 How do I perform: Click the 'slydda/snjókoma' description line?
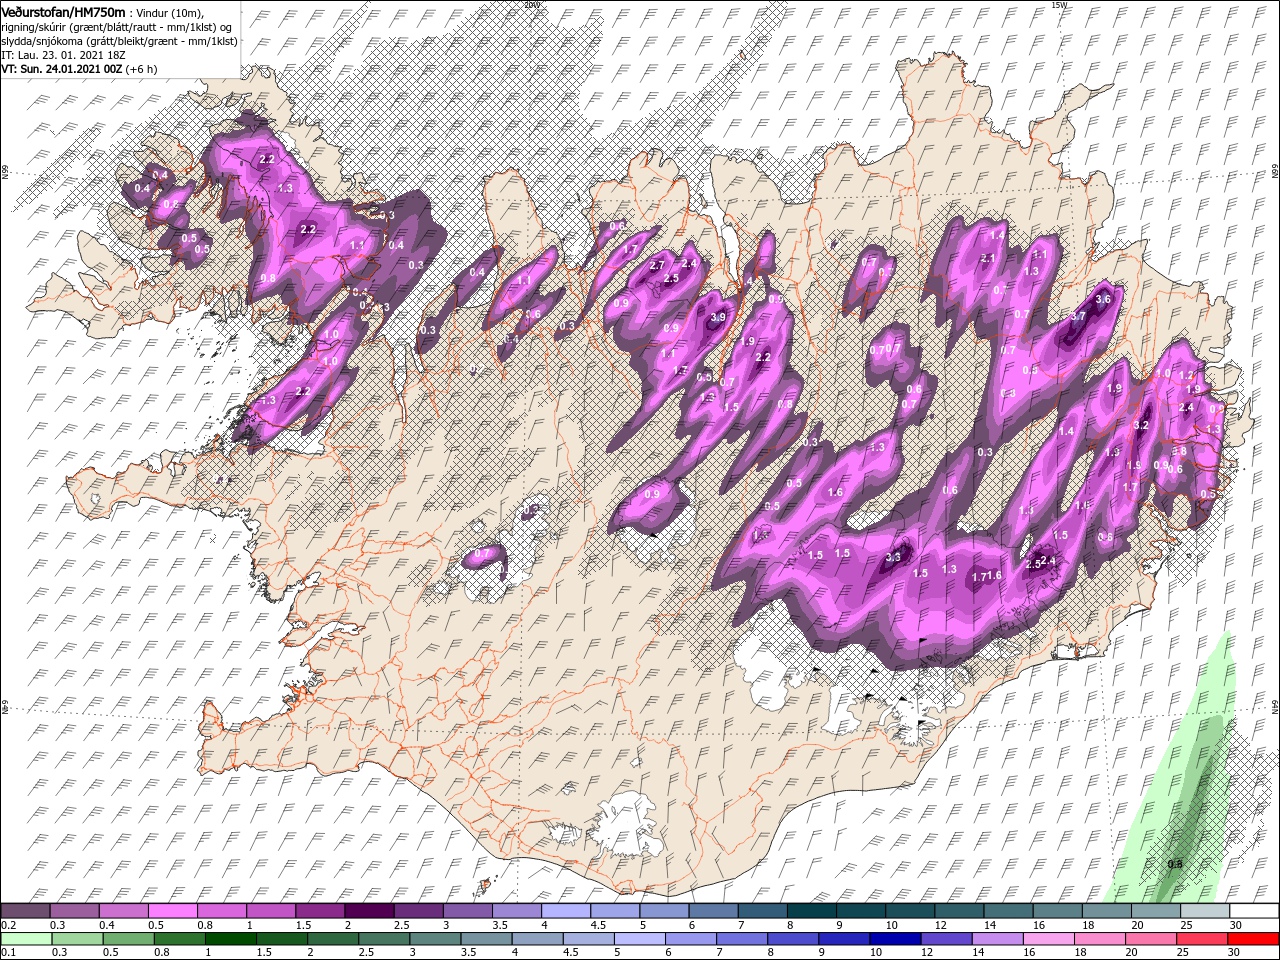[x=120, y=42]
